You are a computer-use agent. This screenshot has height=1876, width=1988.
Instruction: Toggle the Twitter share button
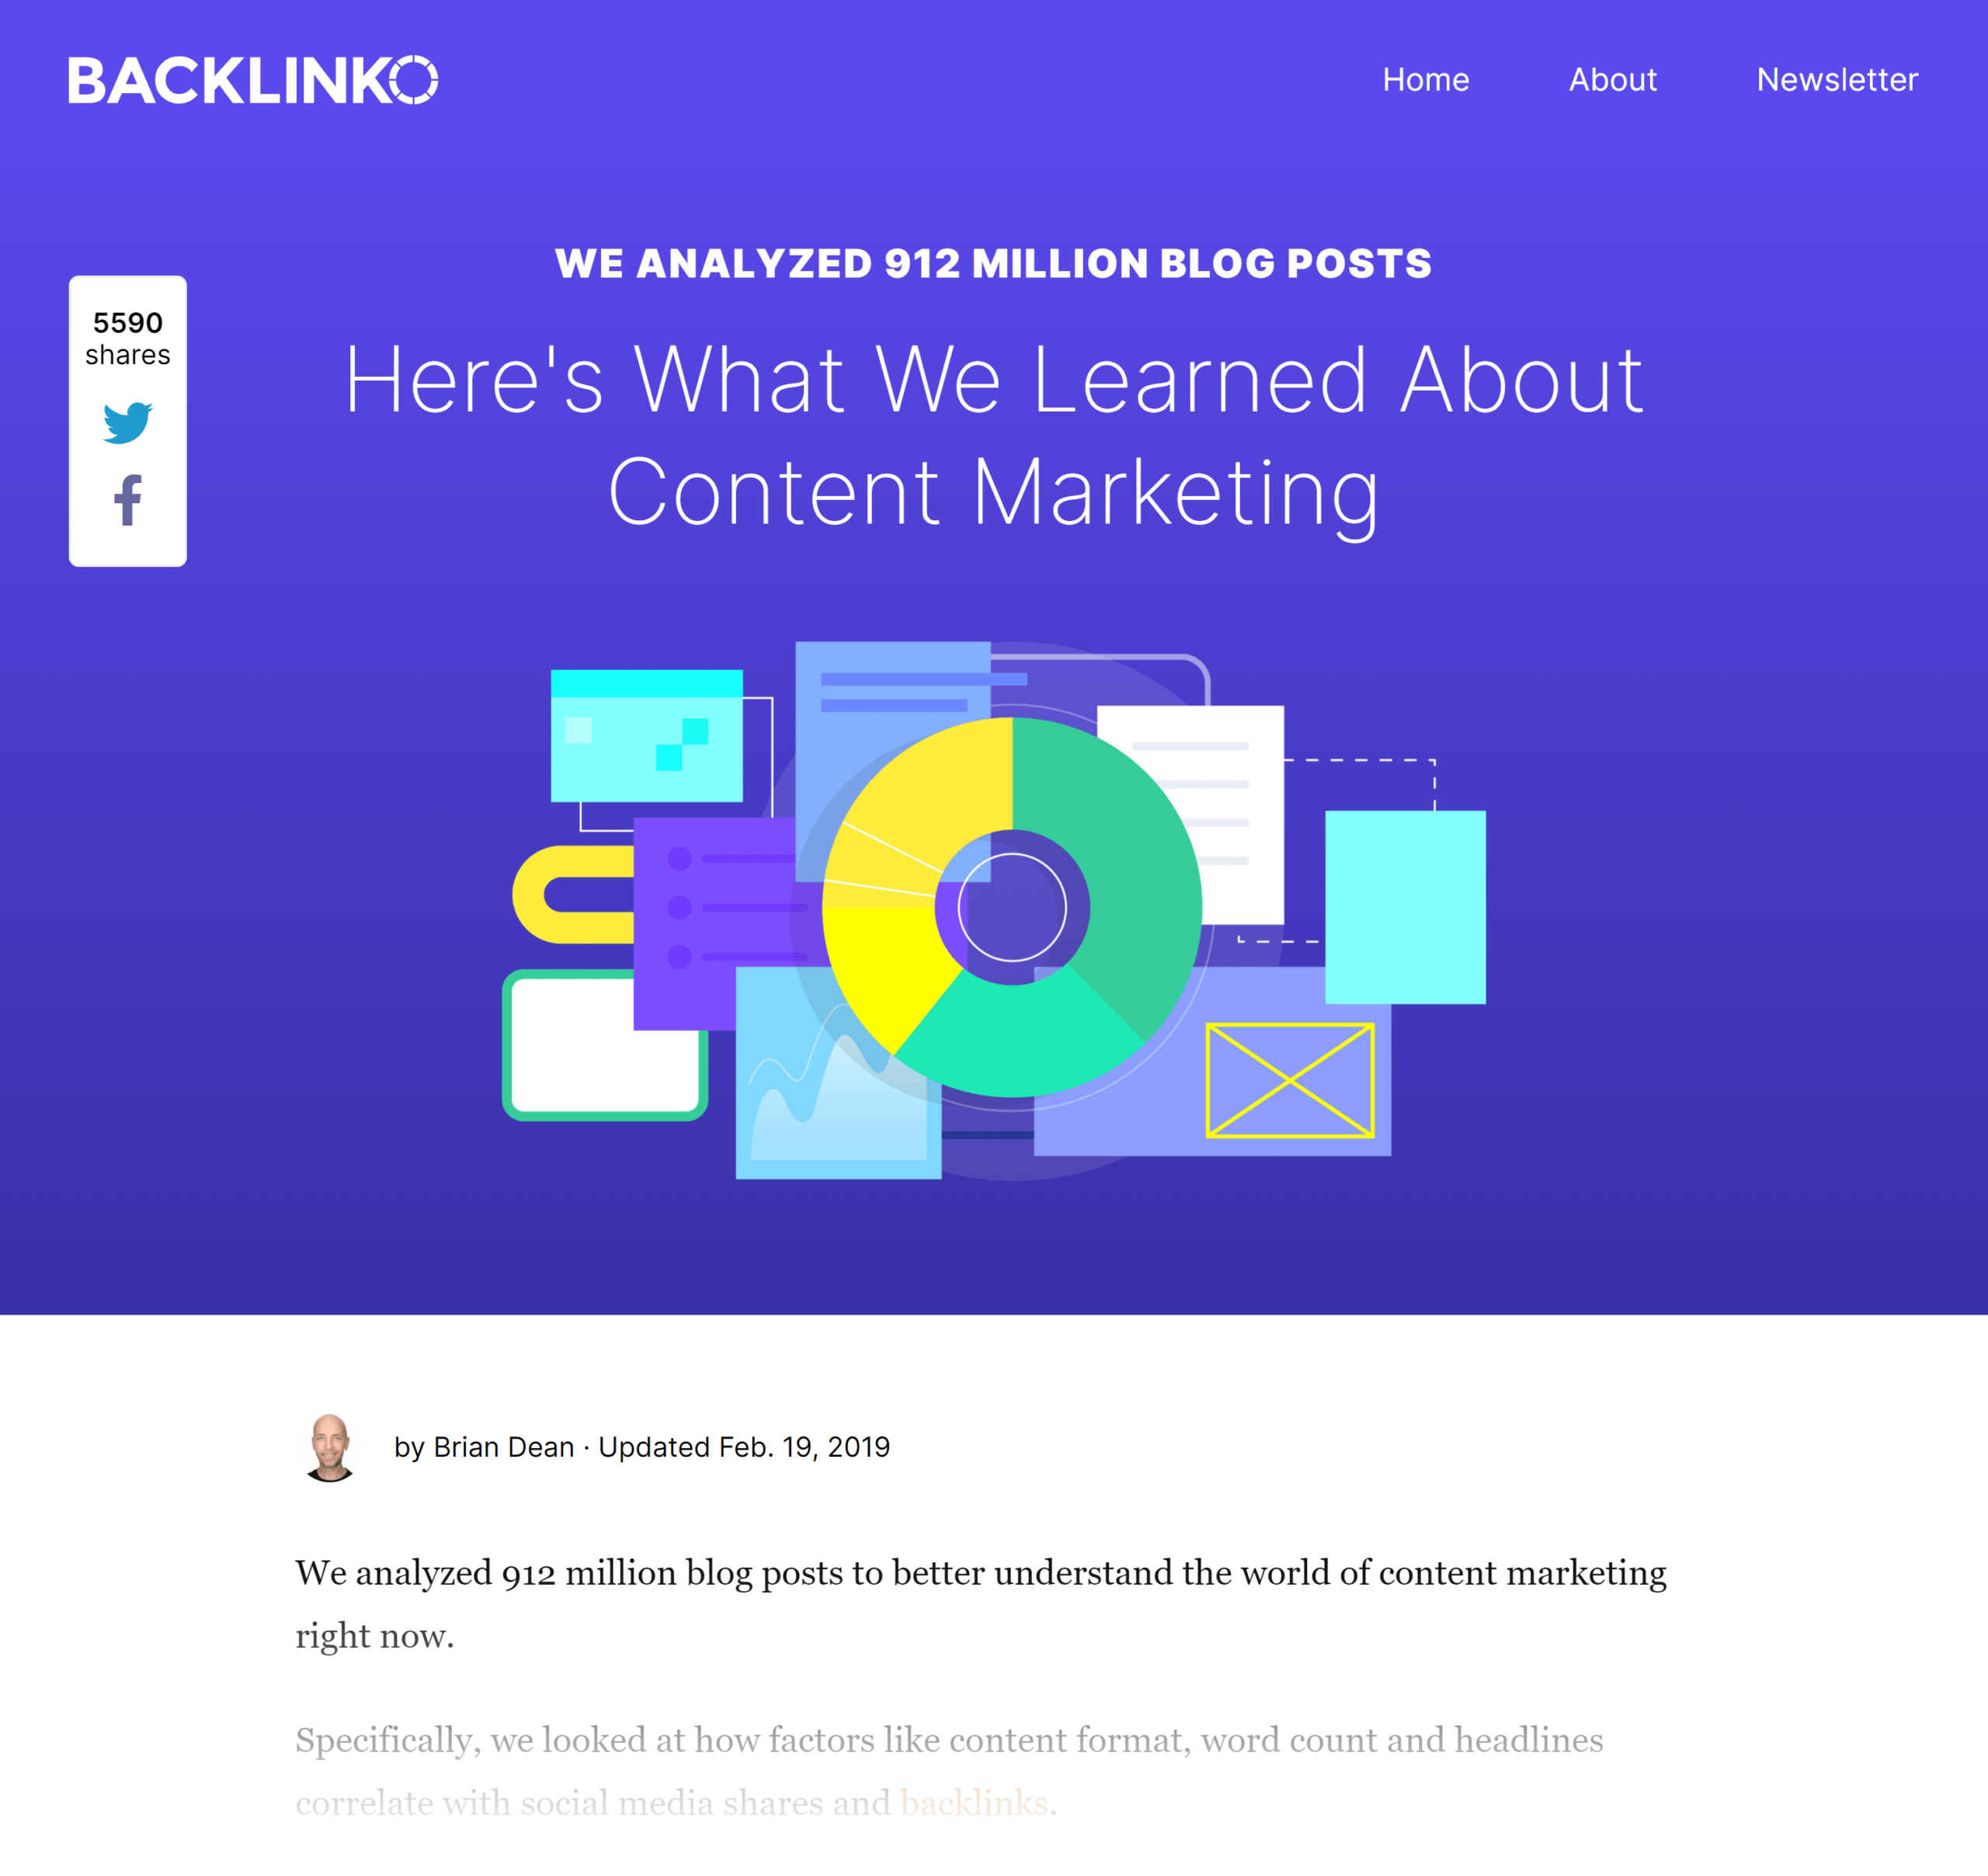tap(129, 423)
